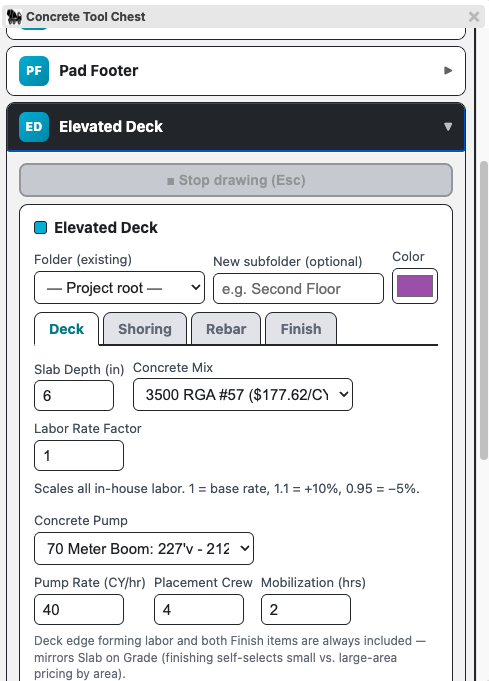This screenshot has width=489, height=681.
Task: Focus the New subfolder text field
Action: 298,288
